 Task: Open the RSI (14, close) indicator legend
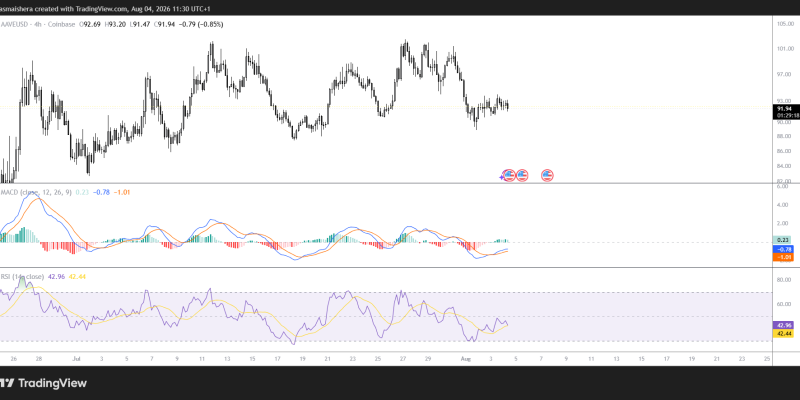tap(22, 277)
